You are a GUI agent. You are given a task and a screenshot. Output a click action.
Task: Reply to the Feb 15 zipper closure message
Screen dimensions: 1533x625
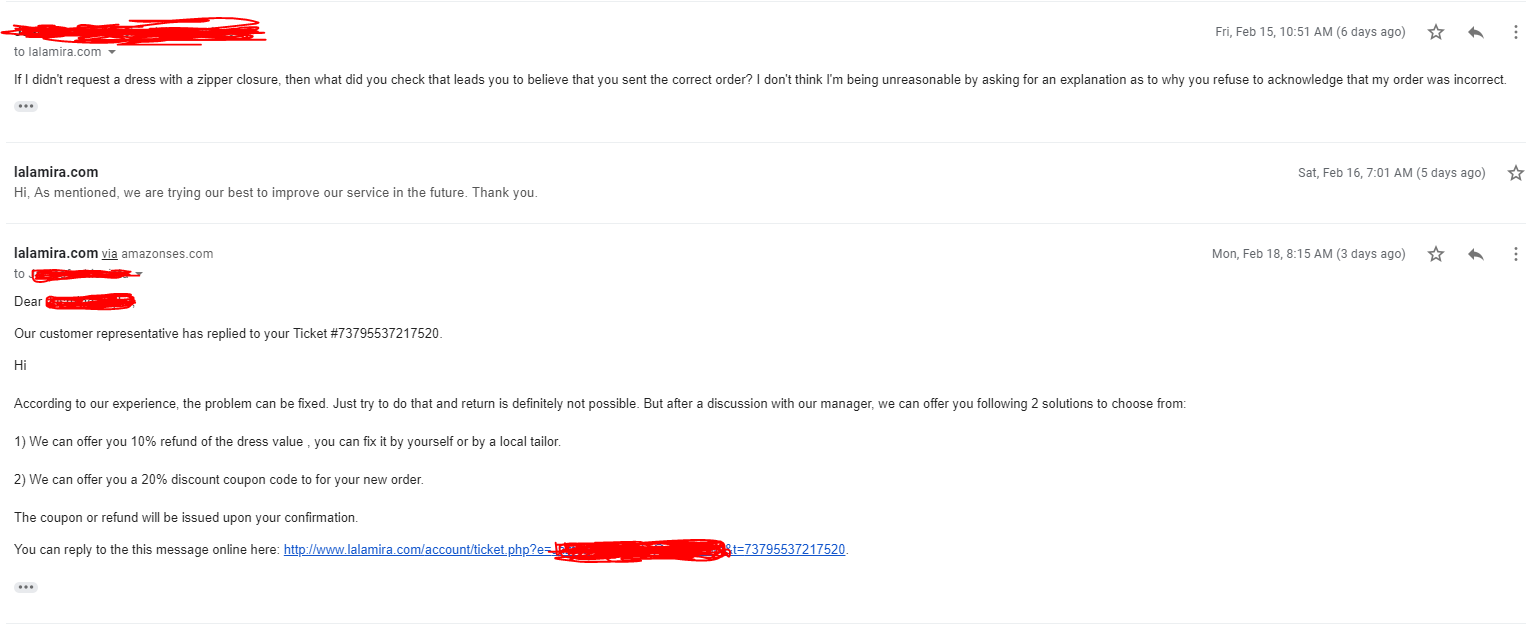[1476, 32]
